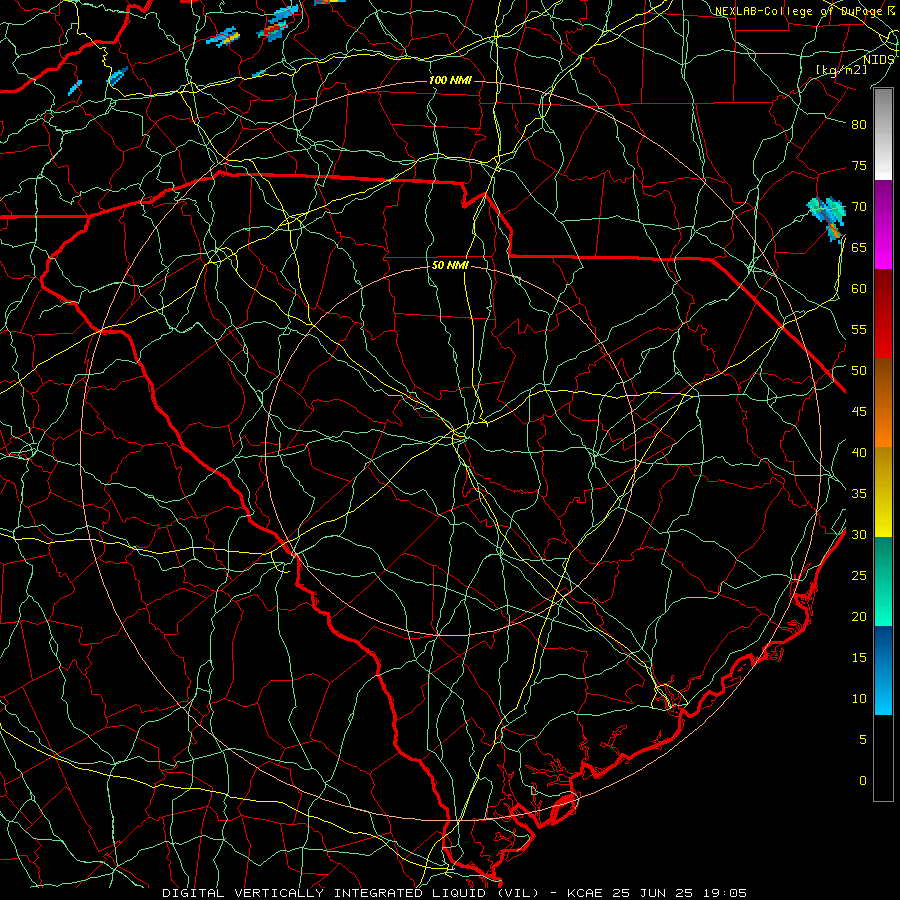The image size is (900, 900).
Task: Click the KCAE station ID in the footer
Action: pos(584,893)
